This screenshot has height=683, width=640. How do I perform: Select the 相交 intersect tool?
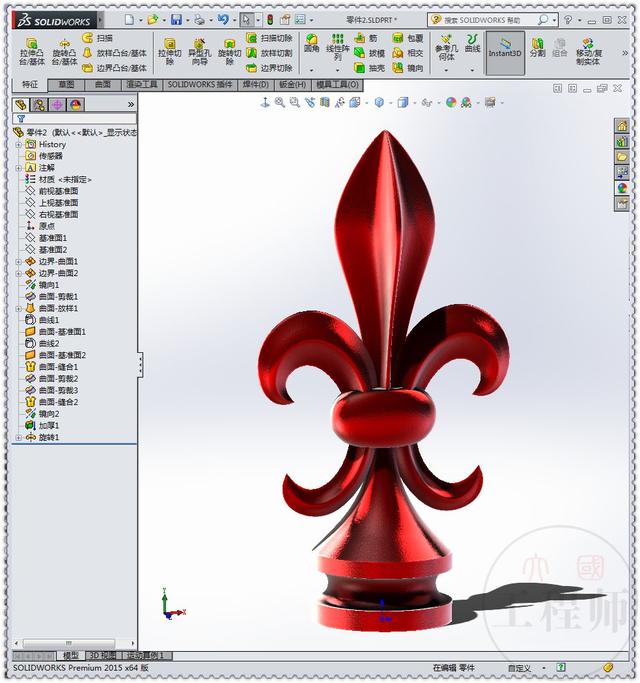[408, 53]
